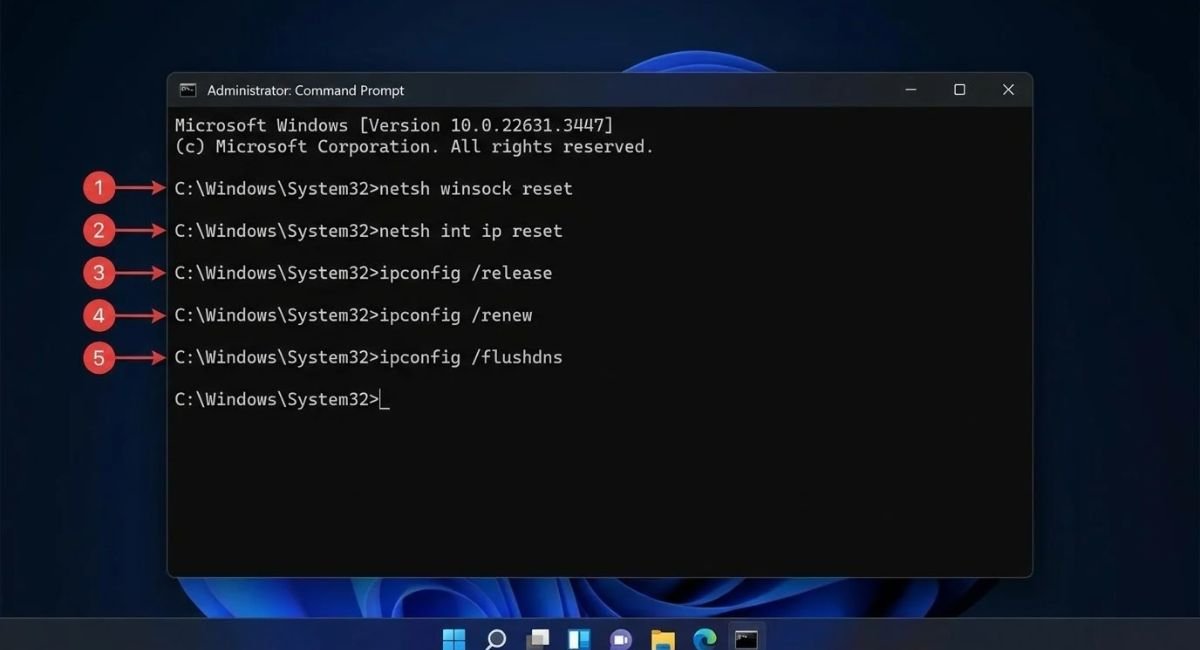
Task: Click the "ipconfig /flushdns" command line
Action: 369,357
